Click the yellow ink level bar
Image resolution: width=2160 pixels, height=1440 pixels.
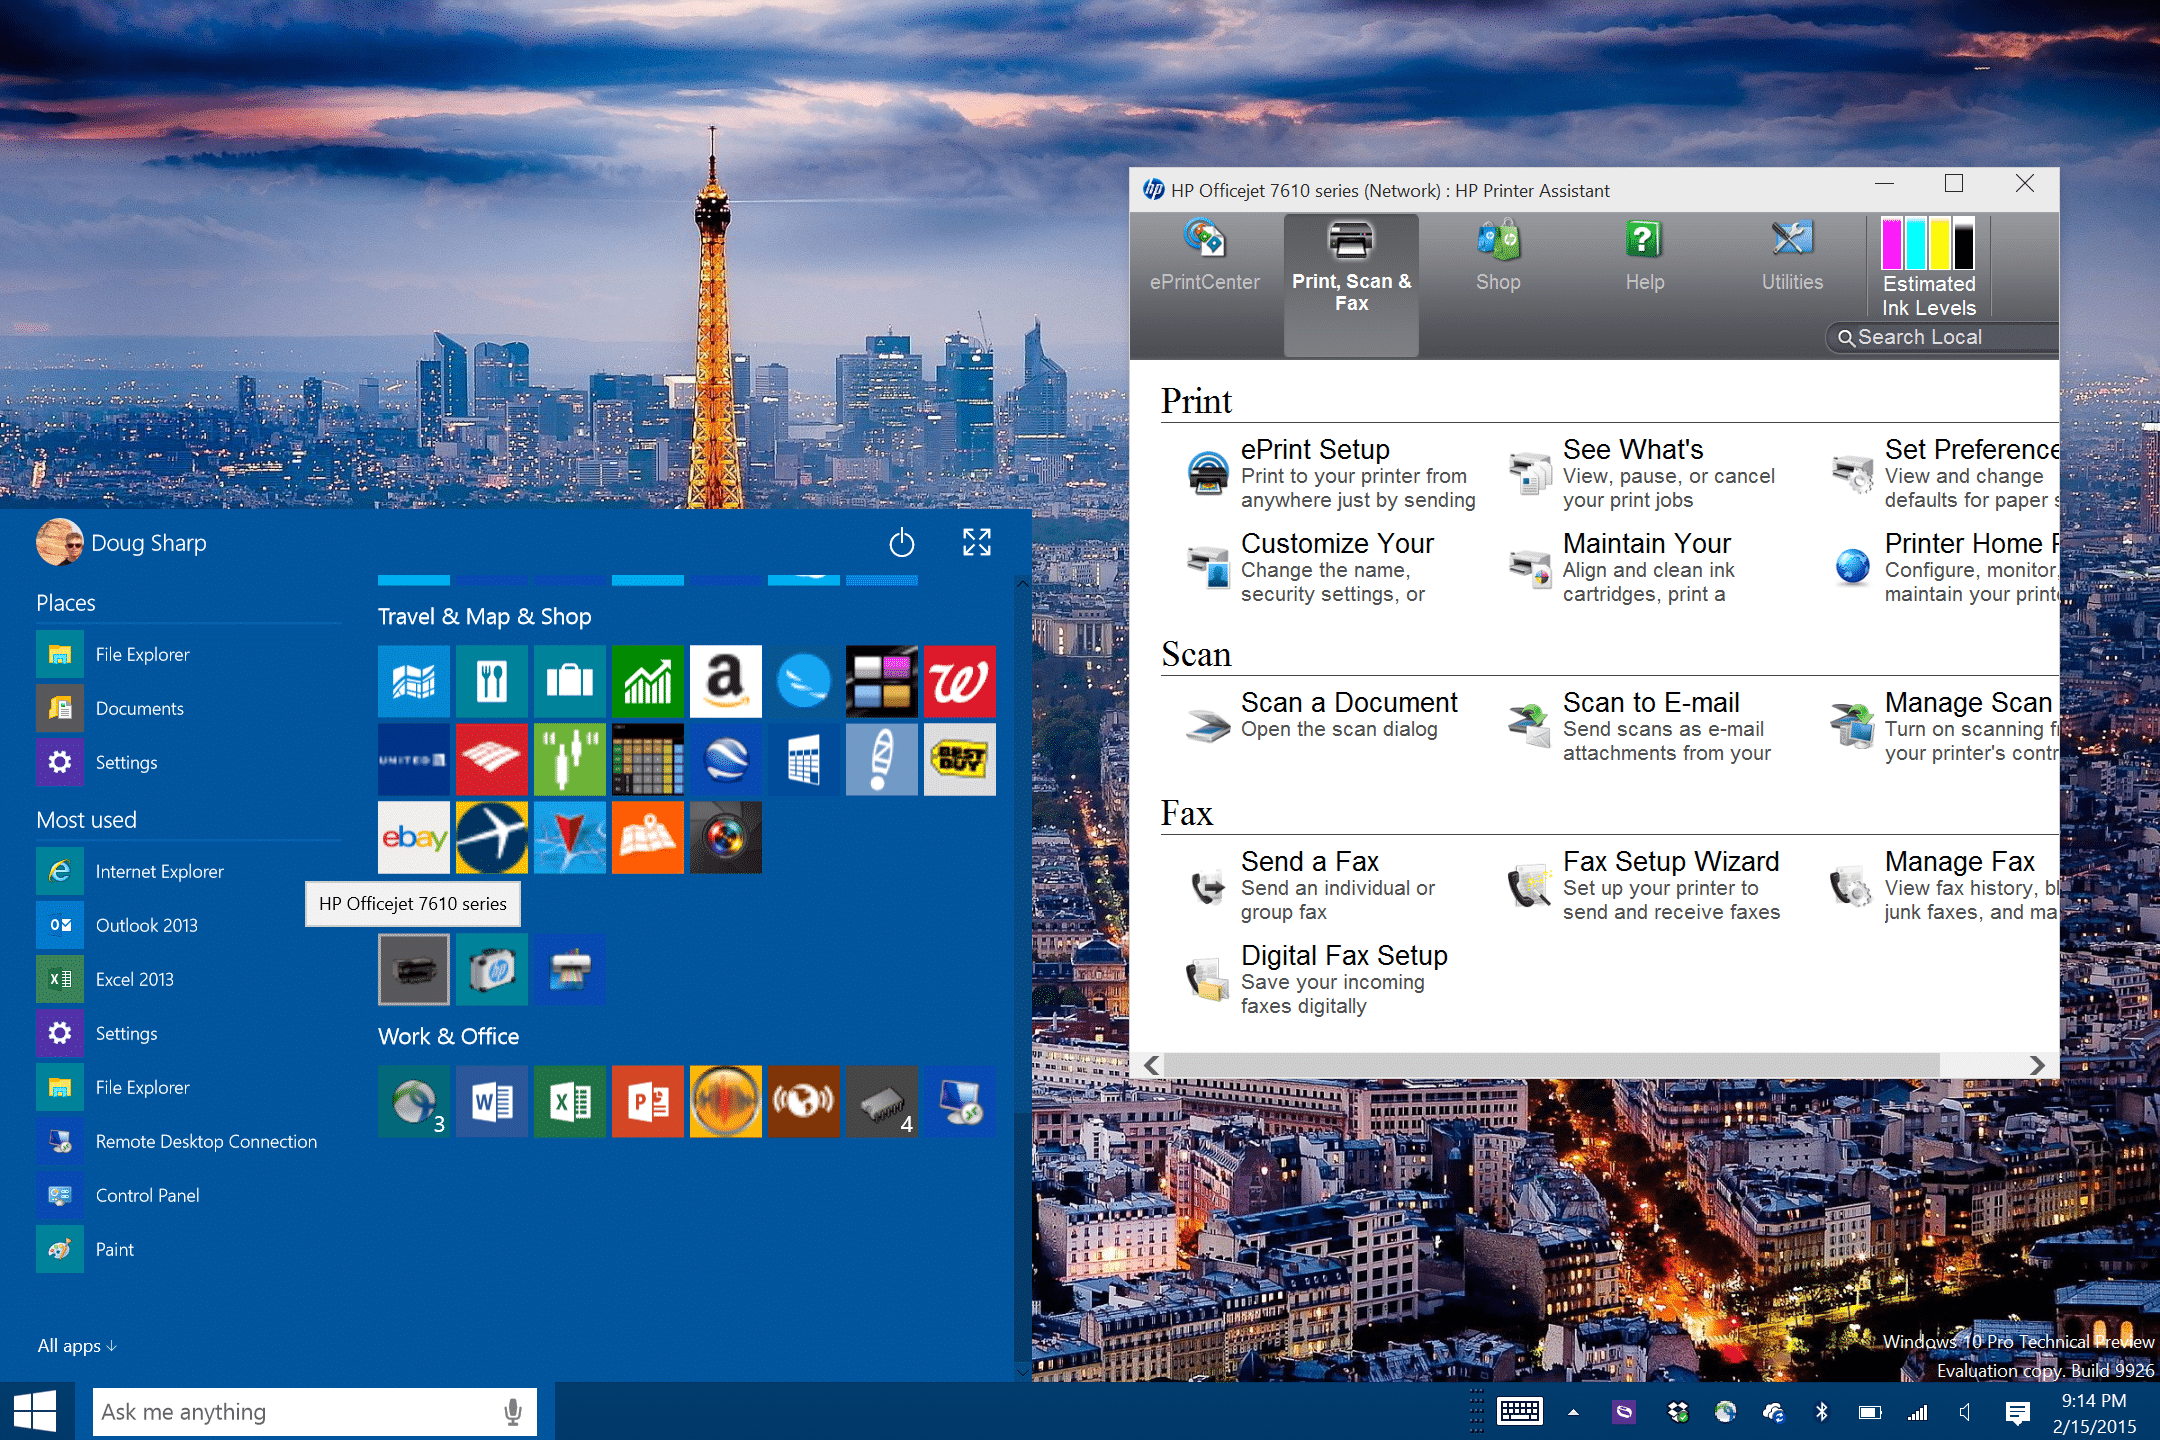pos(1940,245)
